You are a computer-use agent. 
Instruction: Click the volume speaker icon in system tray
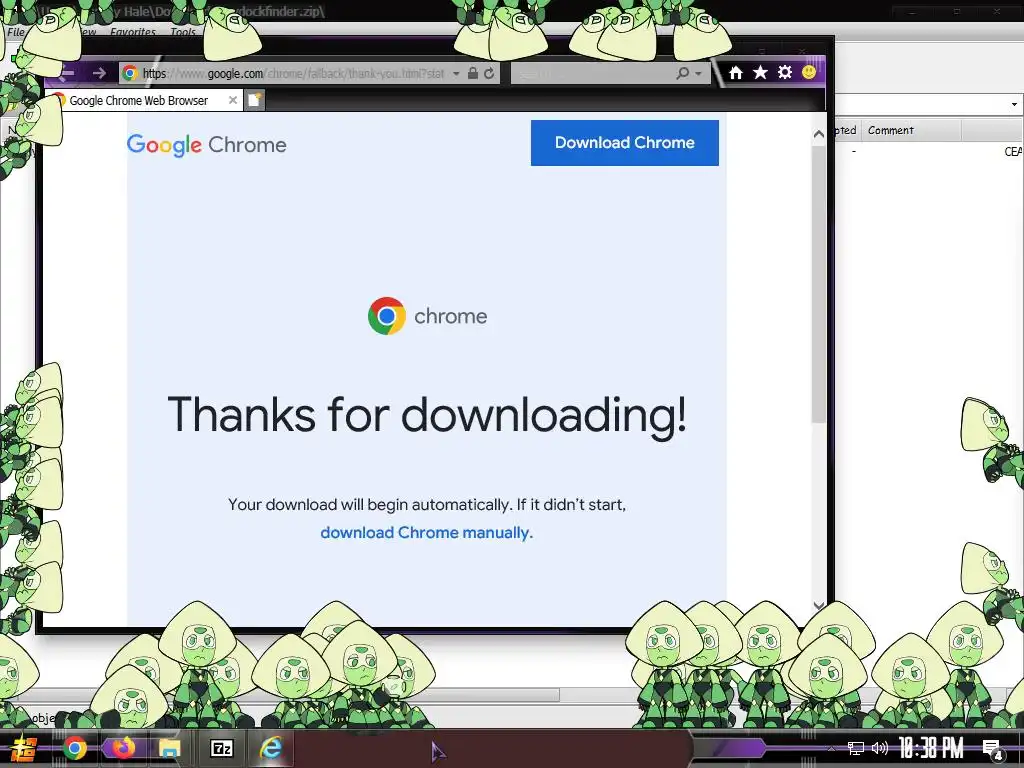tap(880, 748)
